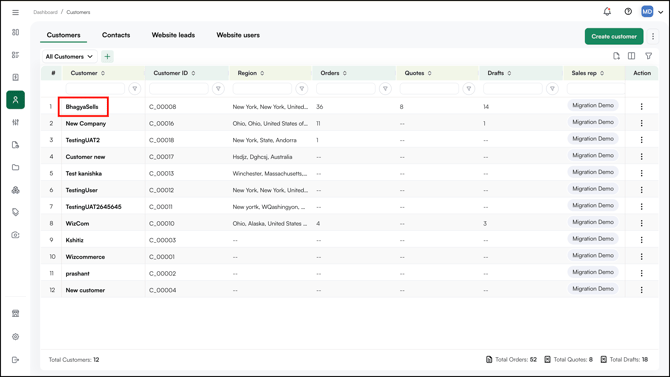Open the help question mark icon
Image resolution: width=670 pixels, height=377 pixels.
[x=628, y=12]
